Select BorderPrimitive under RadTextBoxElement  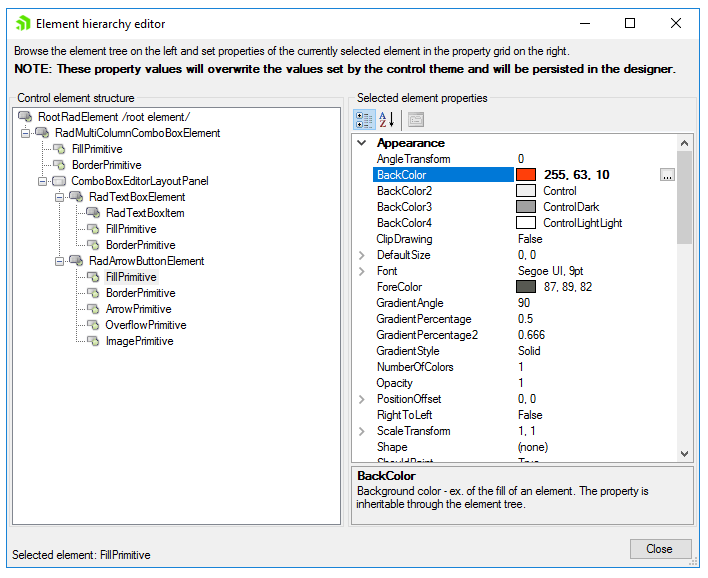(140, 245)
